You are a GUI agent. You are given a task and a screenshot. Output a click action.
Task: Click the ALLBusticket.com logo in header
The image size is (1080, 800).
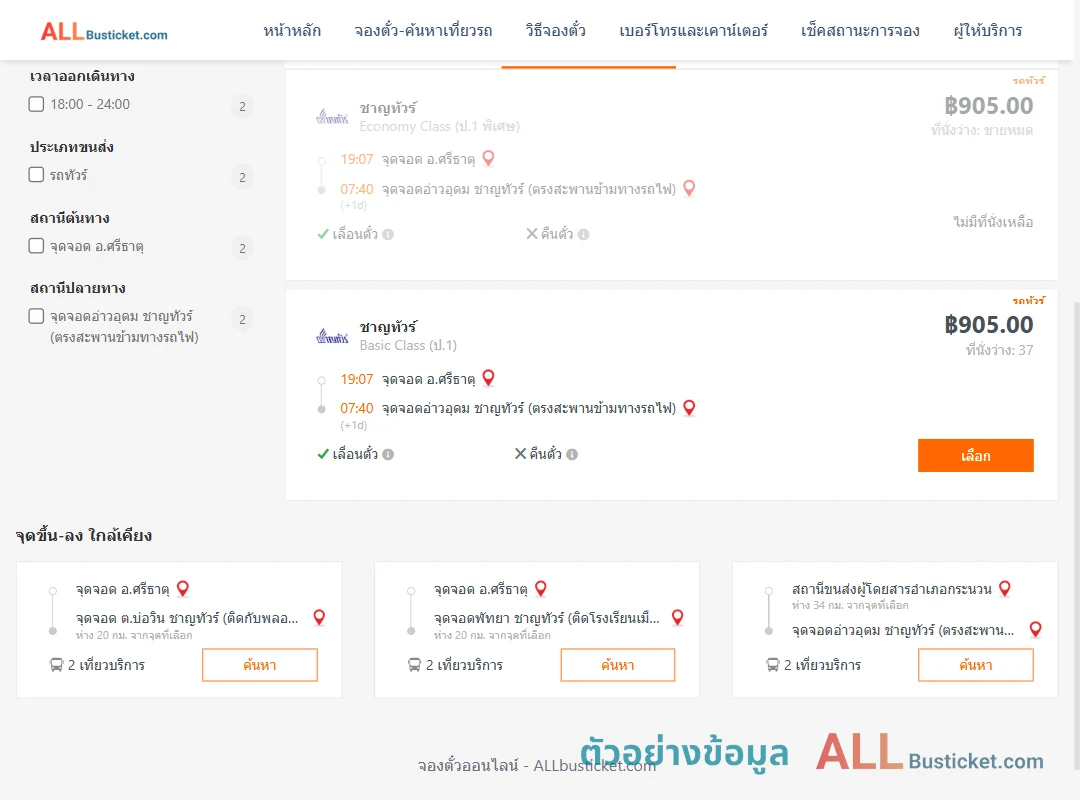tap(104, 32)
